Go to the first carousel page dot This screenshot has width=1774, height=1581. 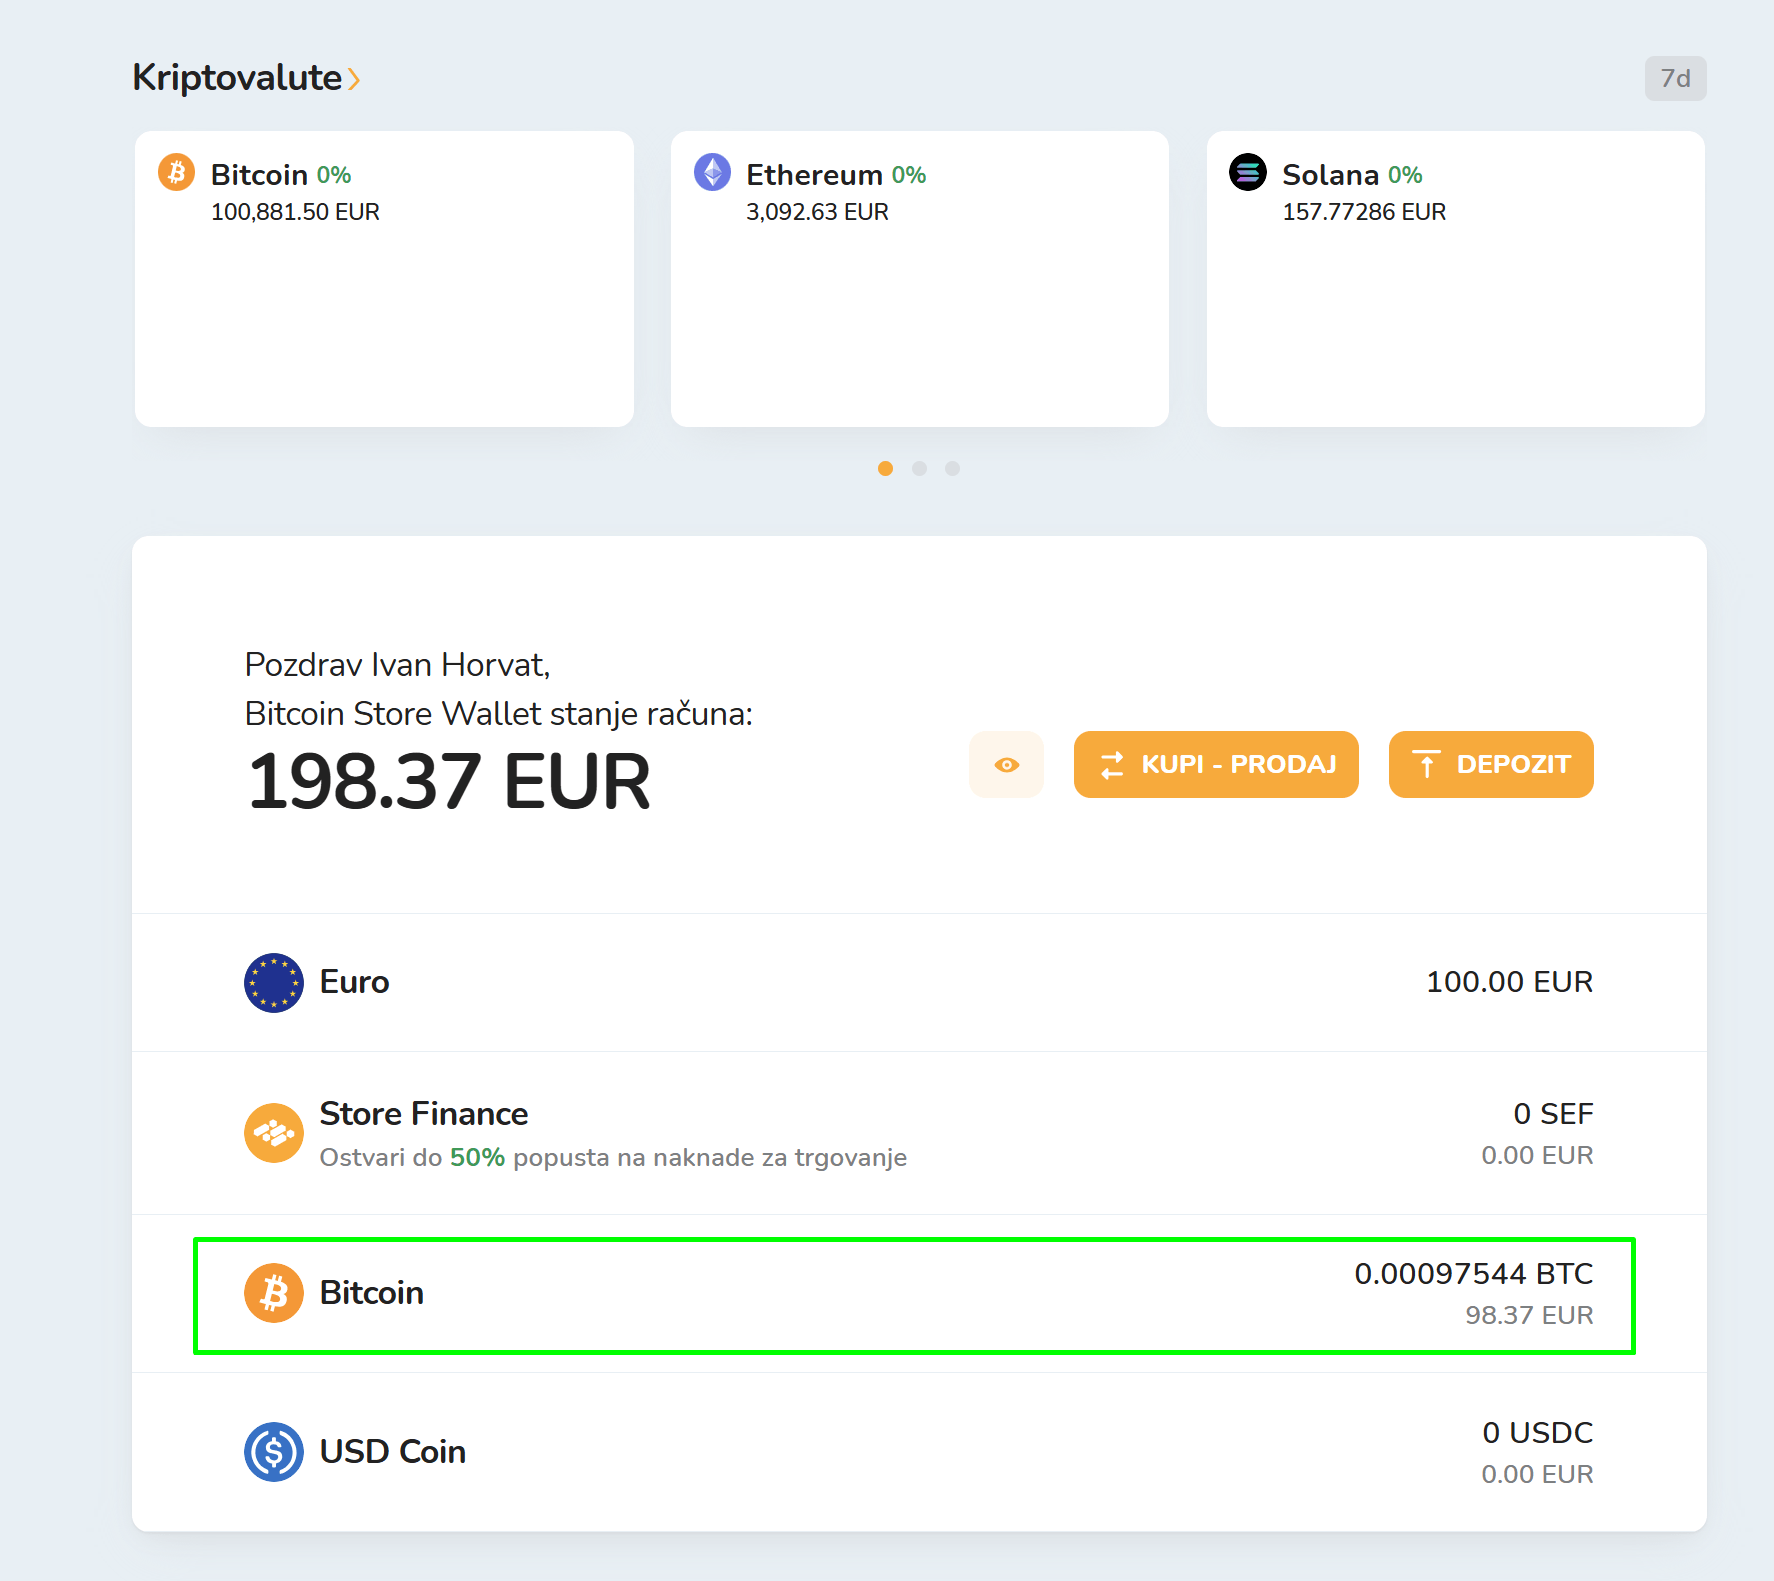tap(885, 468)
